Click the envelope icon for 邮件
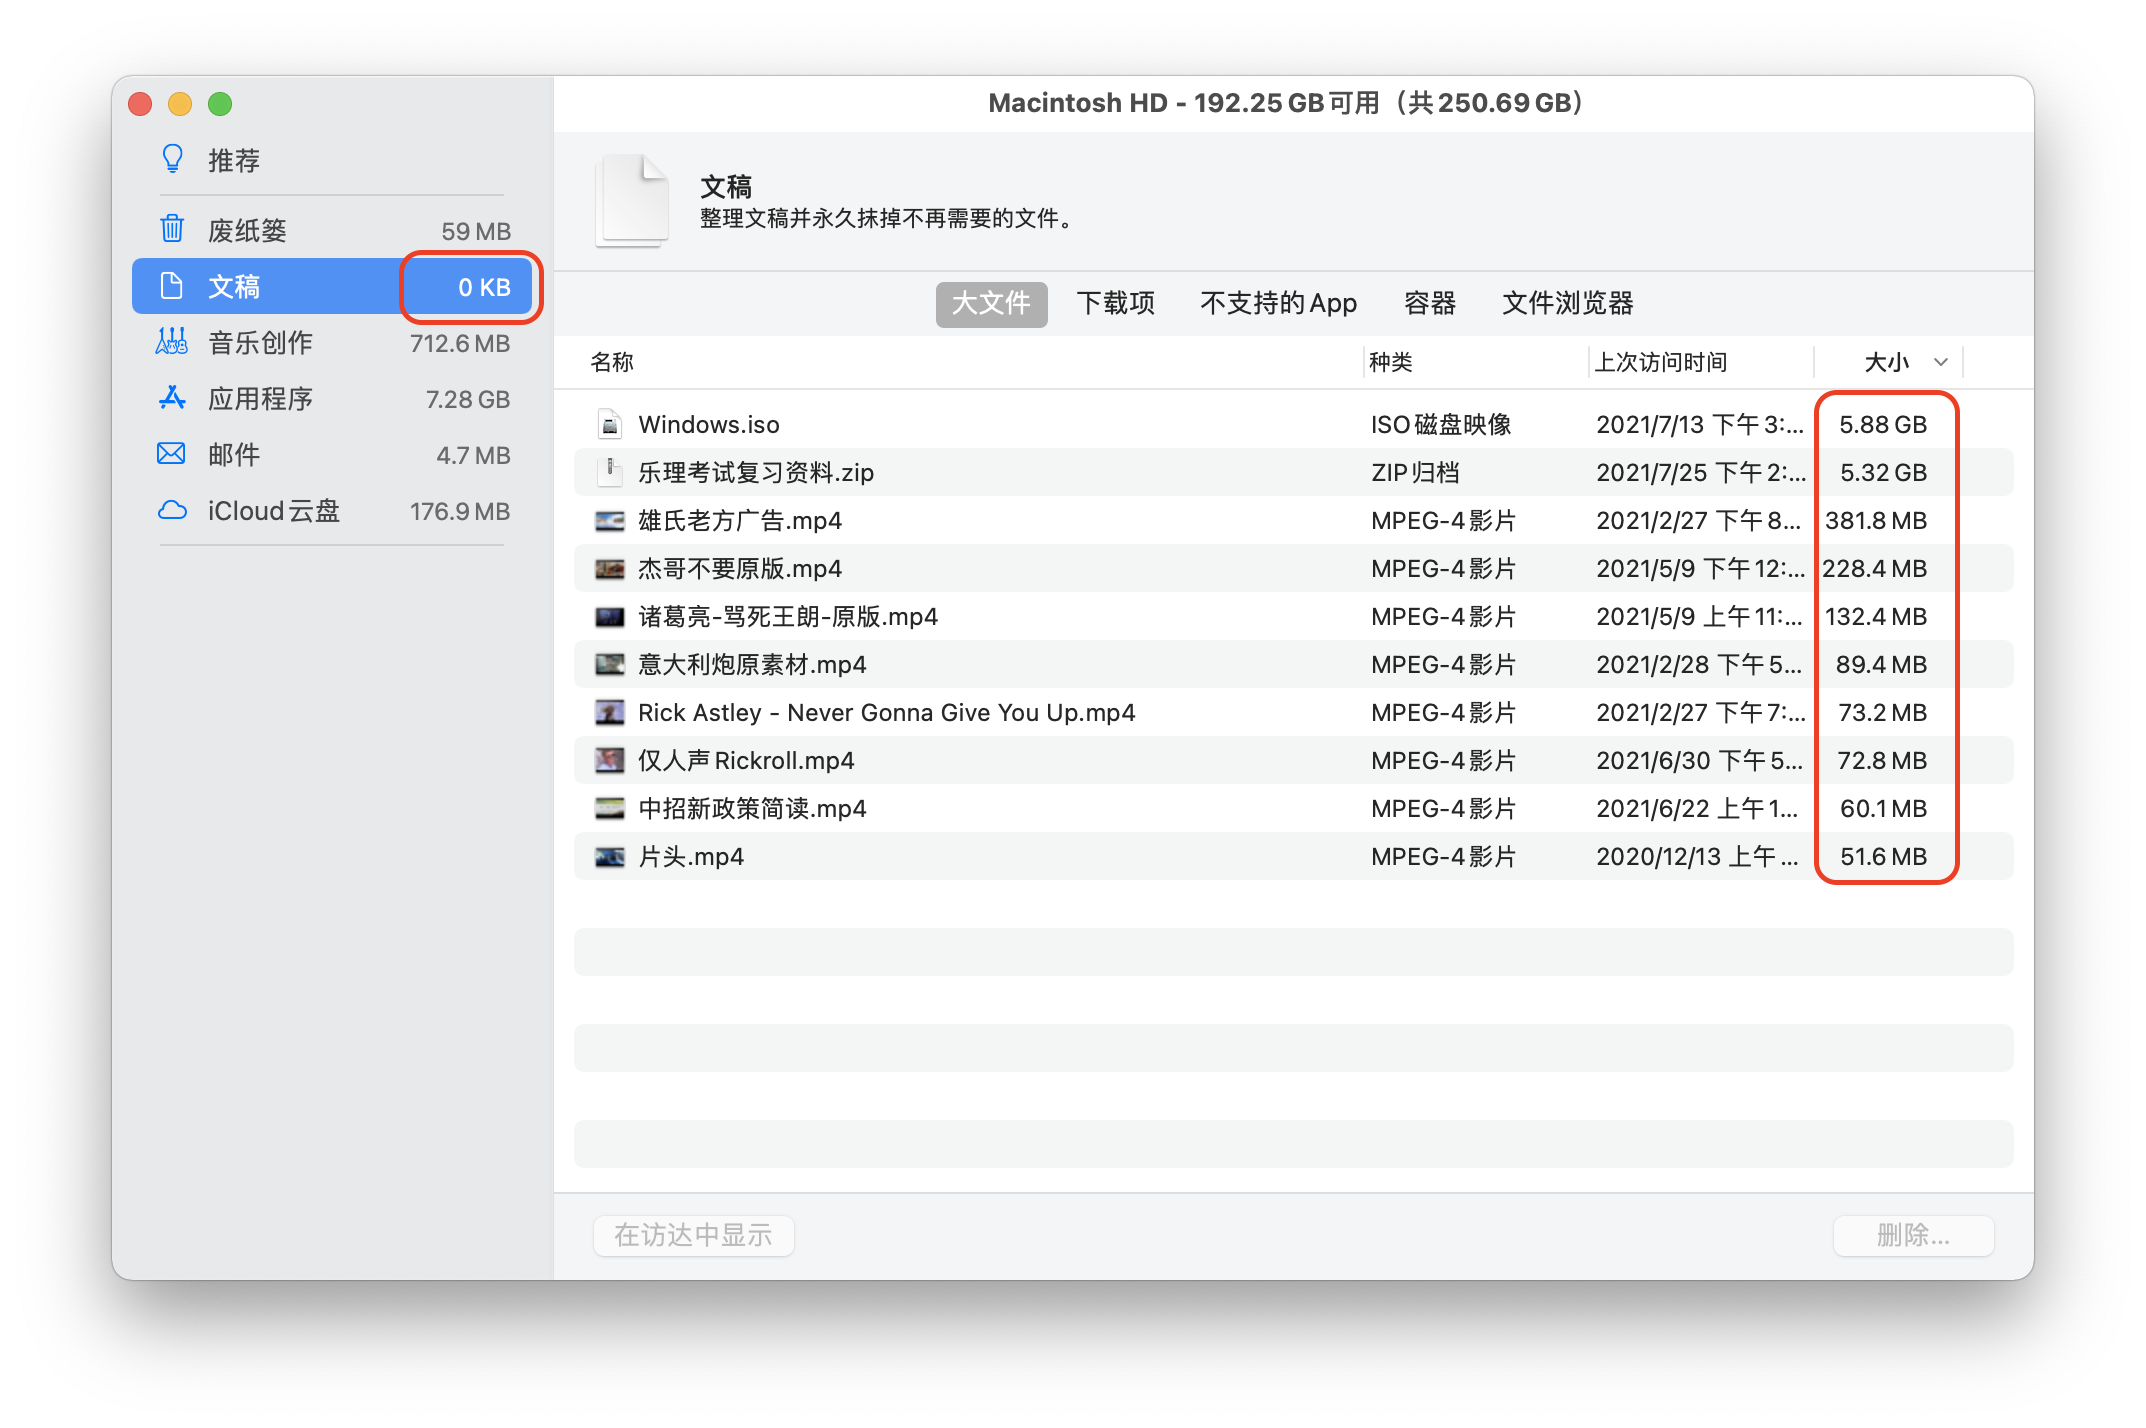Viewport: 2146px width, 1428px height. 172,454
